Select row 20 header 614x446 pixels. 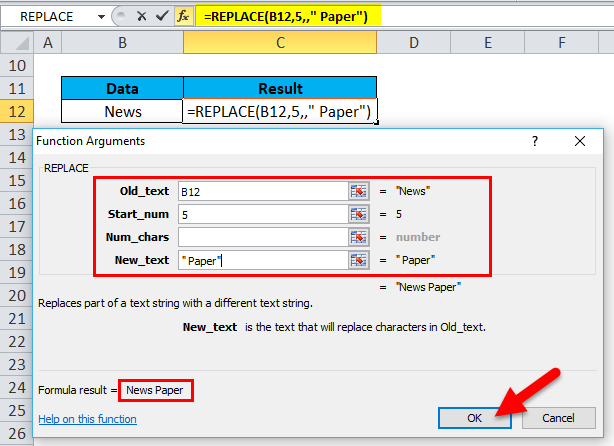(17, 296)
